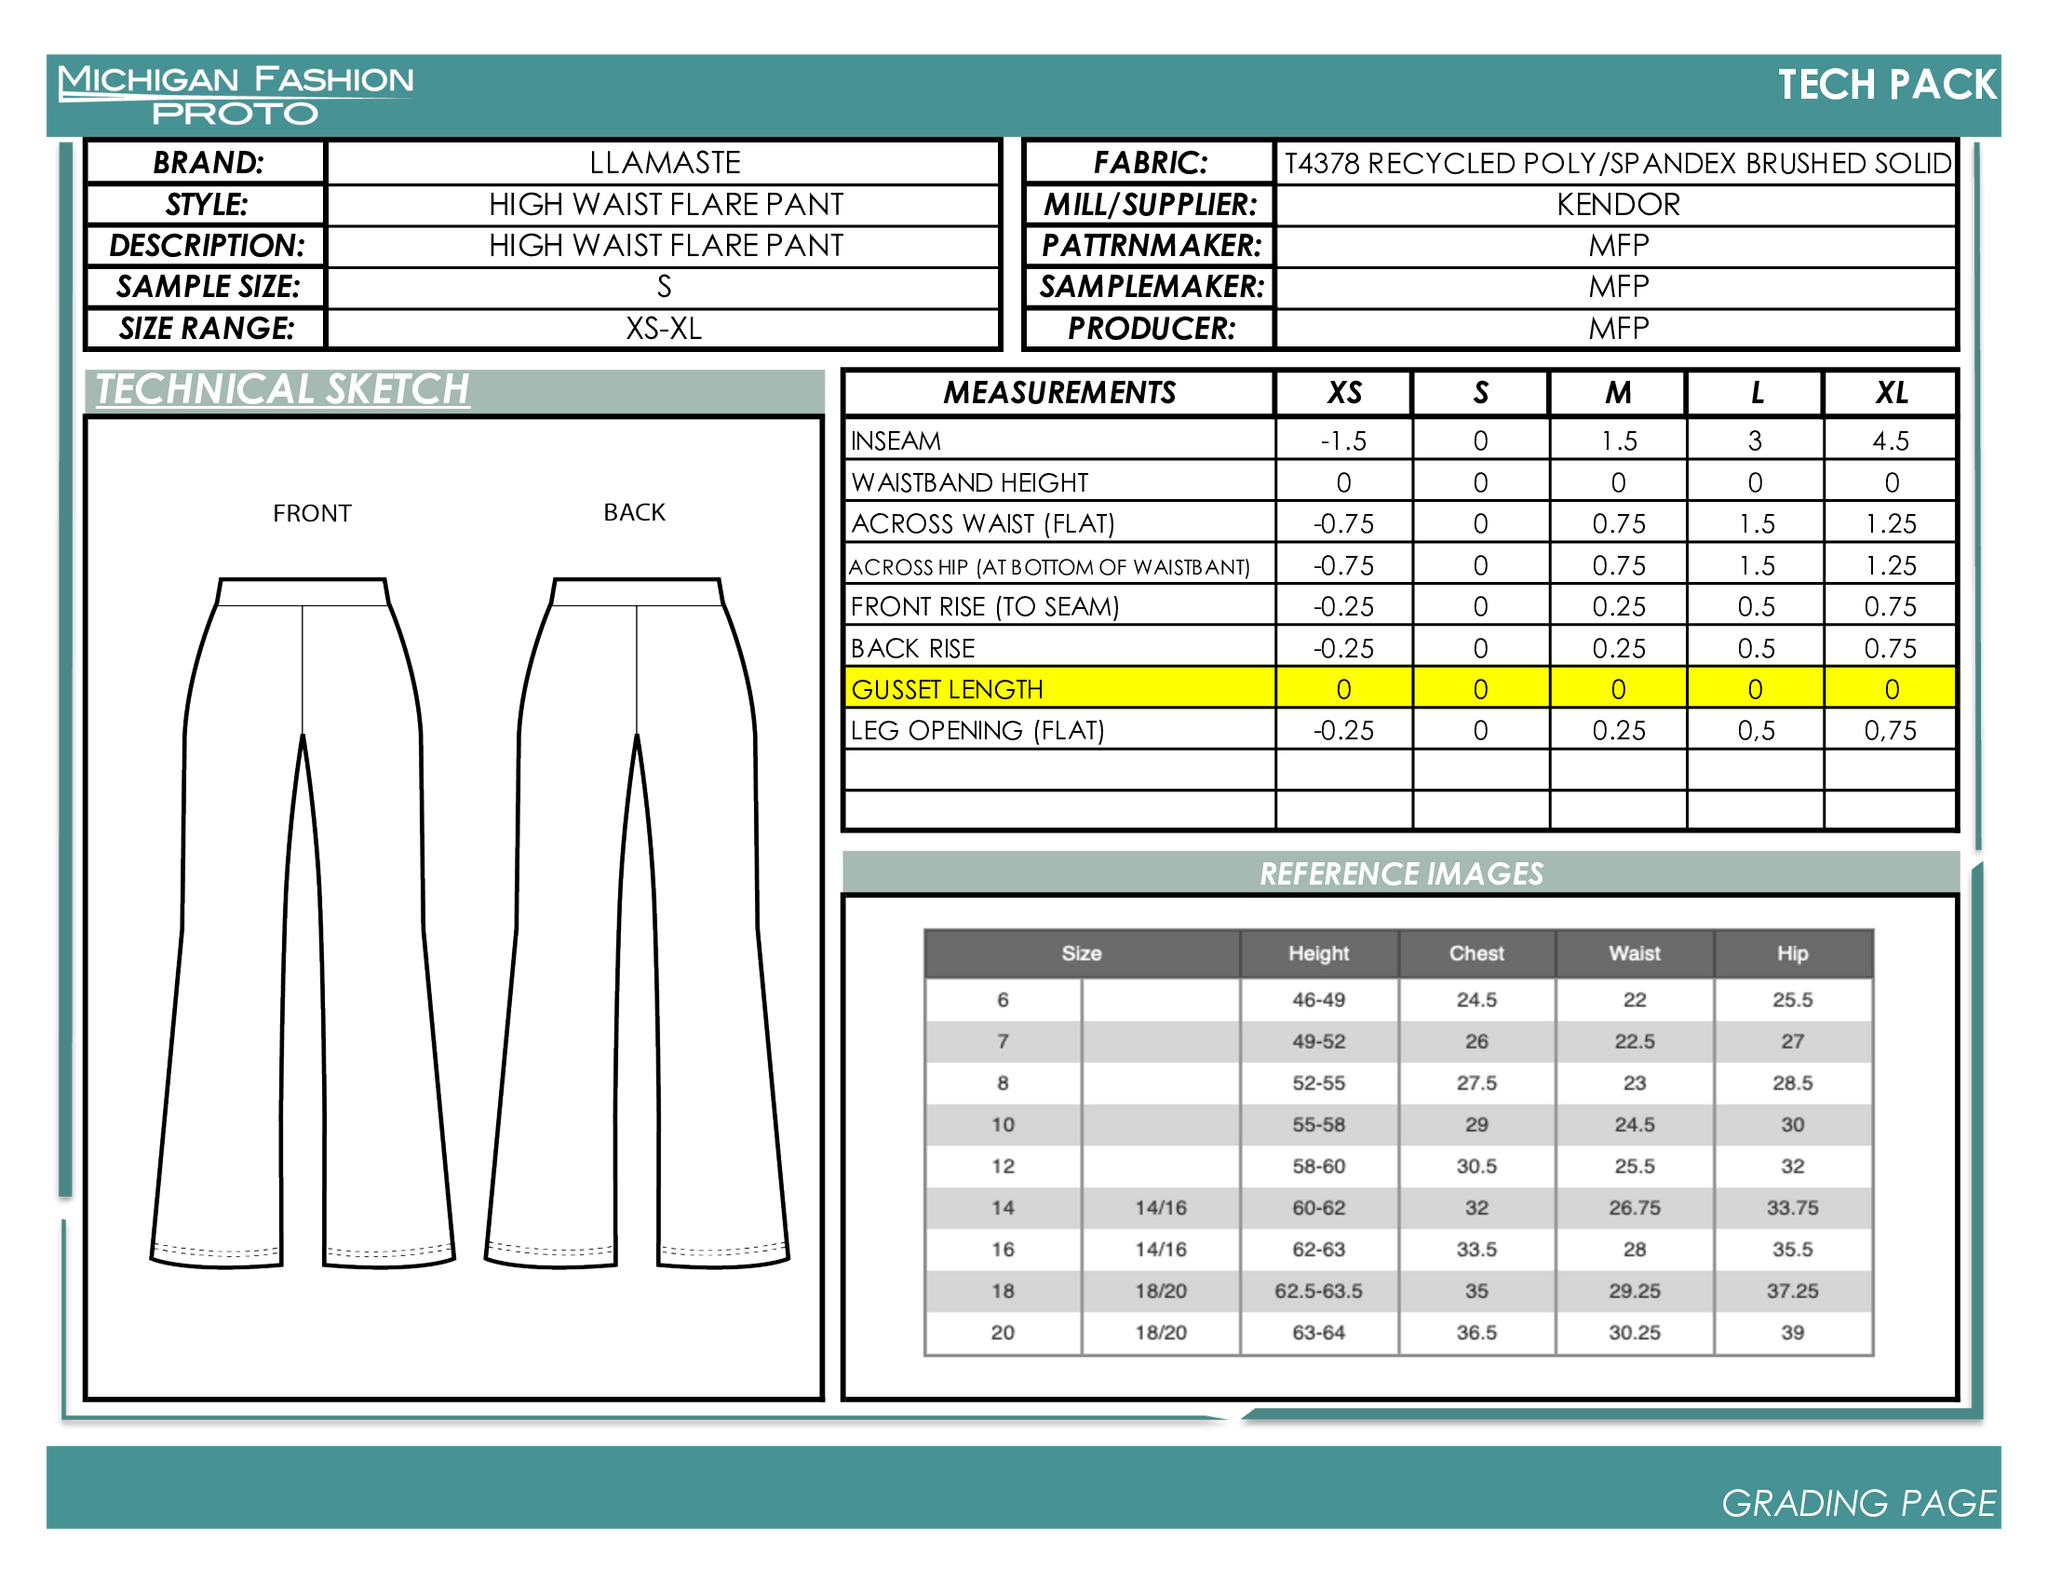The image size is (2048, 1583).
Task: Select the INSEAM XS value -1.5
Action: (1344, 441)
